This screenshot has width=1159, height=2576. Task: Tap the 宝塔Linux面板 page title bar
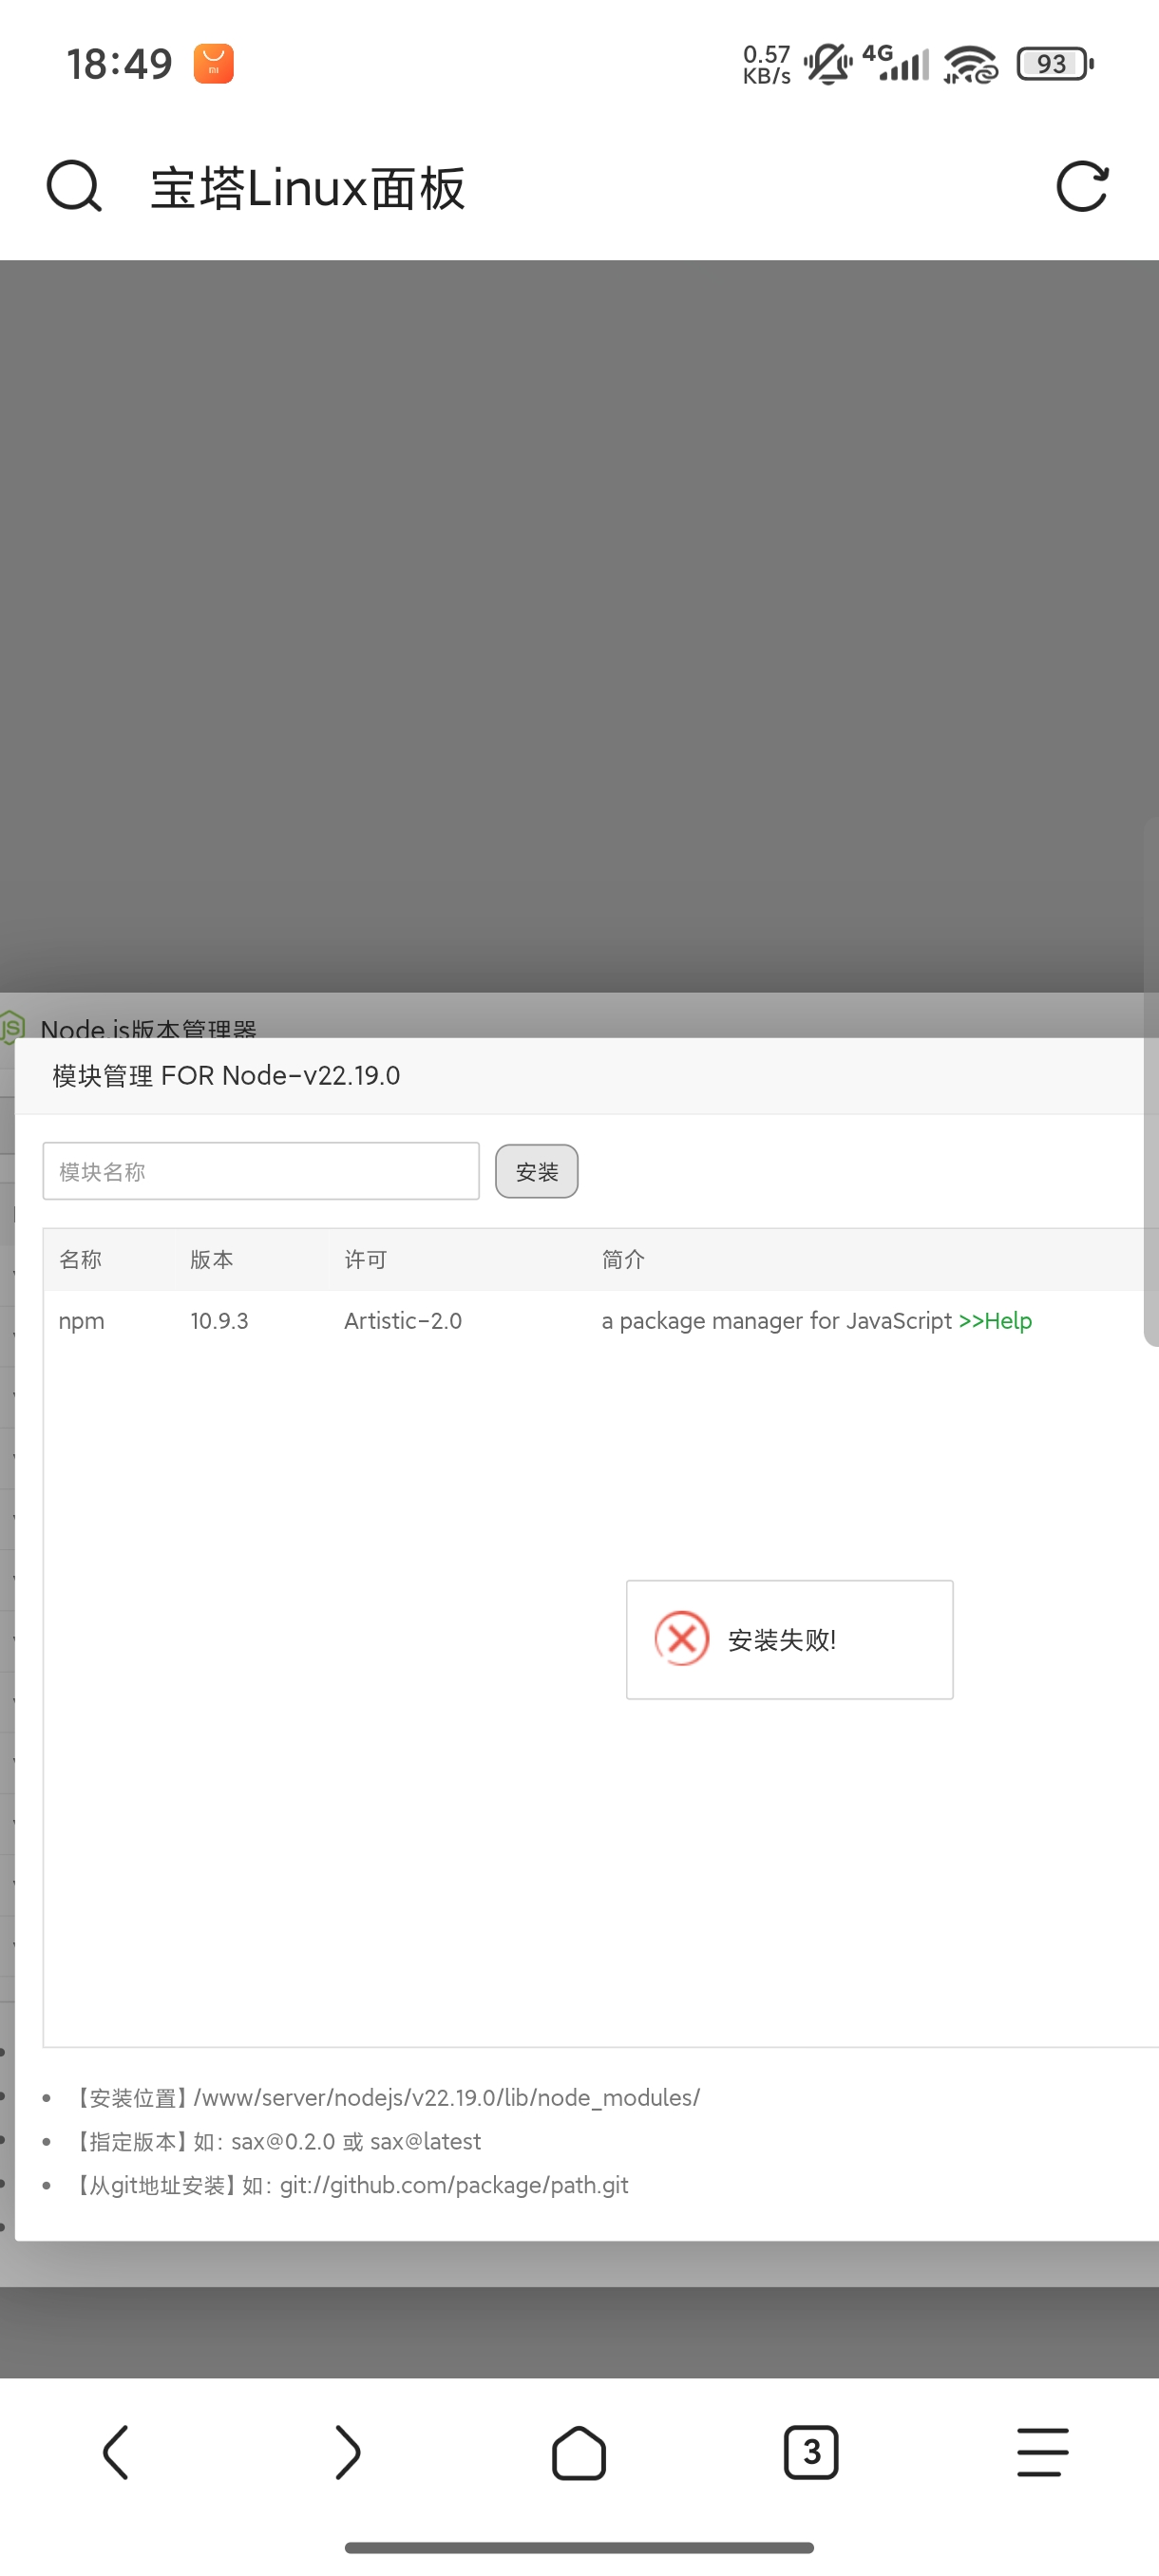308,188
